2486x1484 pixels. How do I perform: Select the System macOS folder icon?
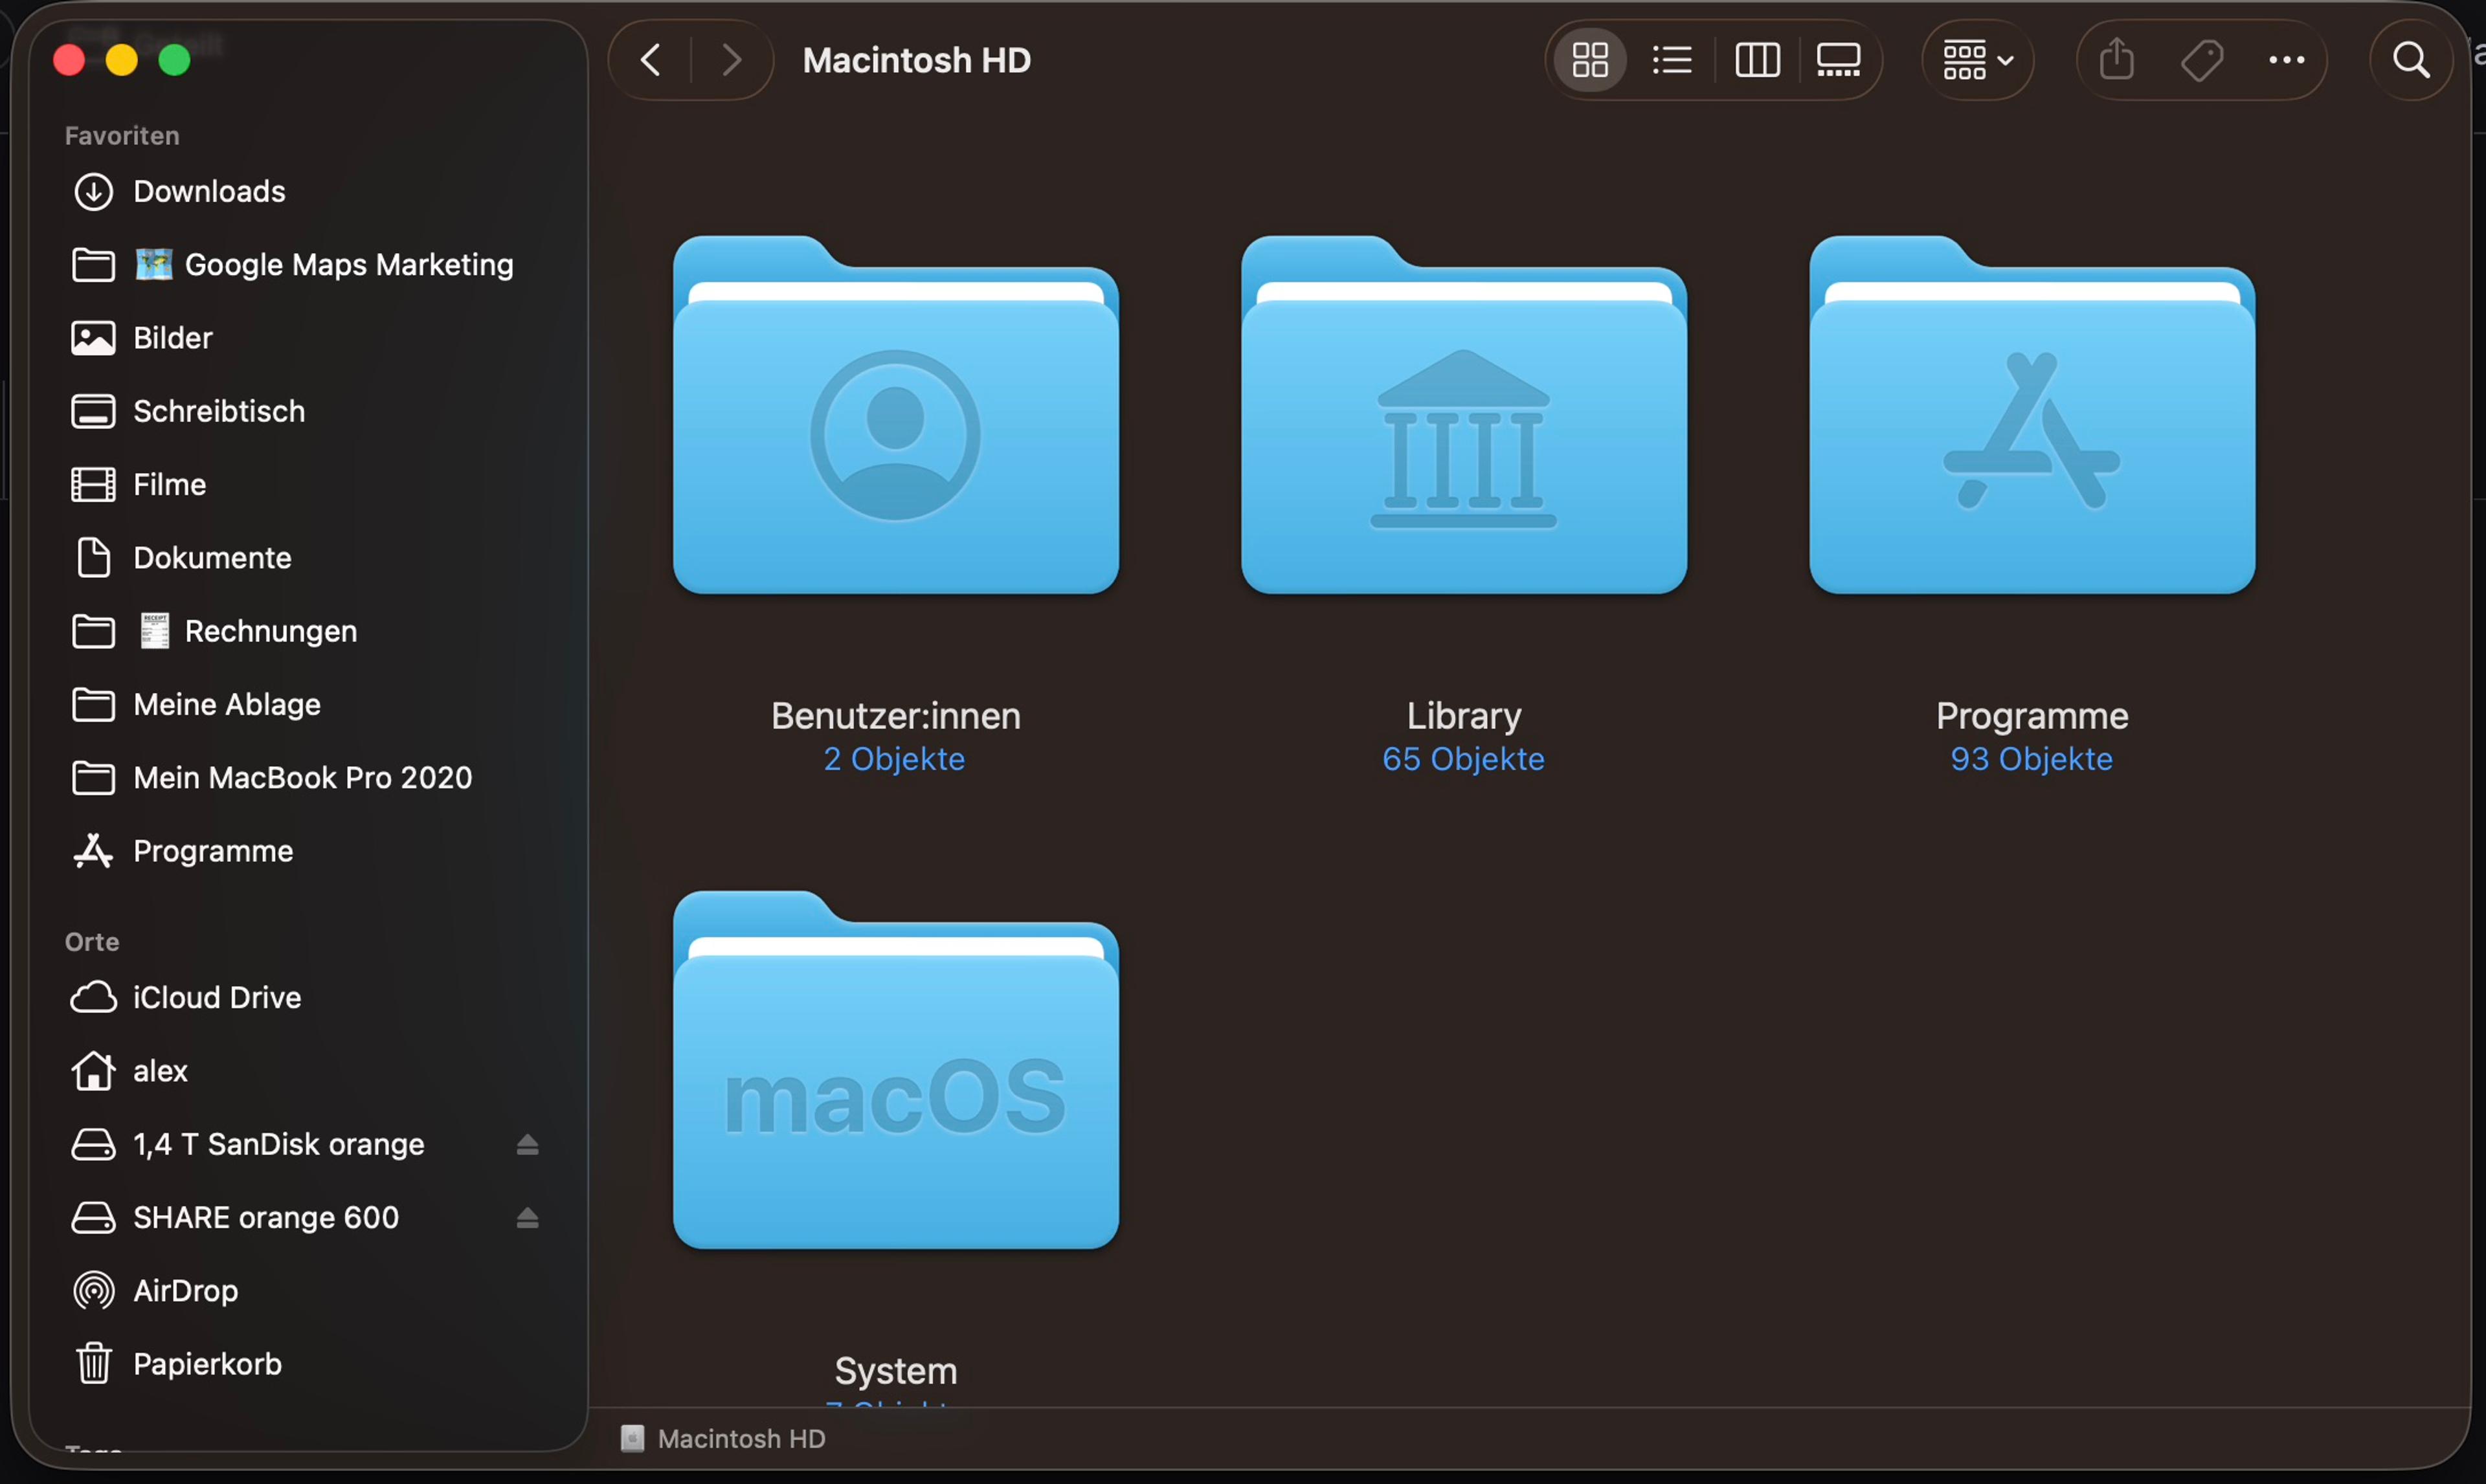[x=896, y=1070]
